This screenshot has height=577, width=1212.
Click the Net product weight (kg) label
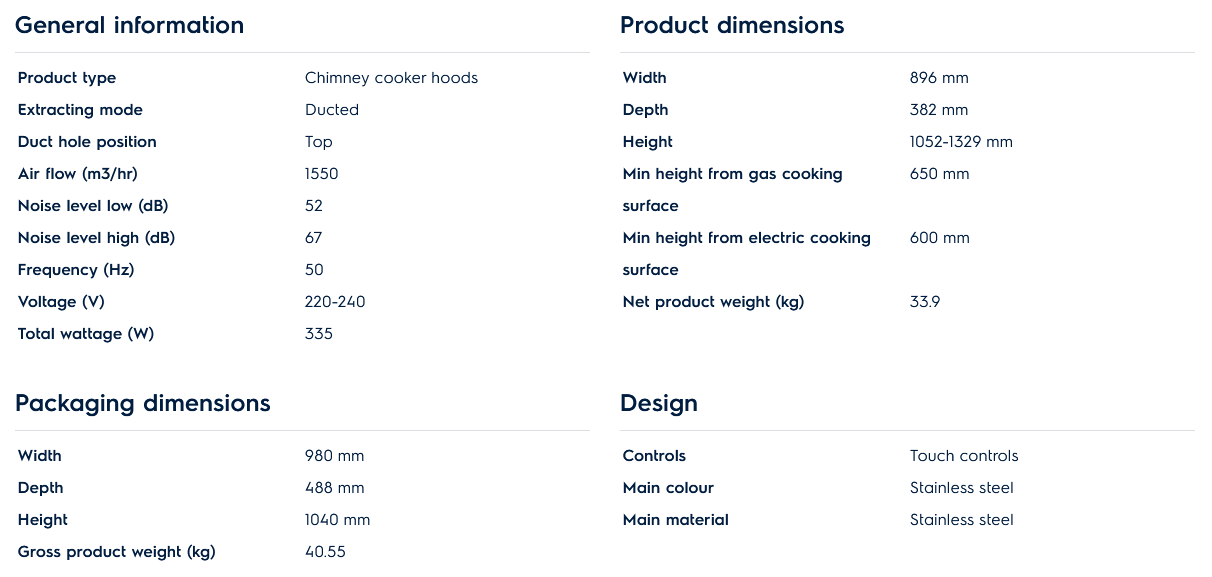click(713, 302)
